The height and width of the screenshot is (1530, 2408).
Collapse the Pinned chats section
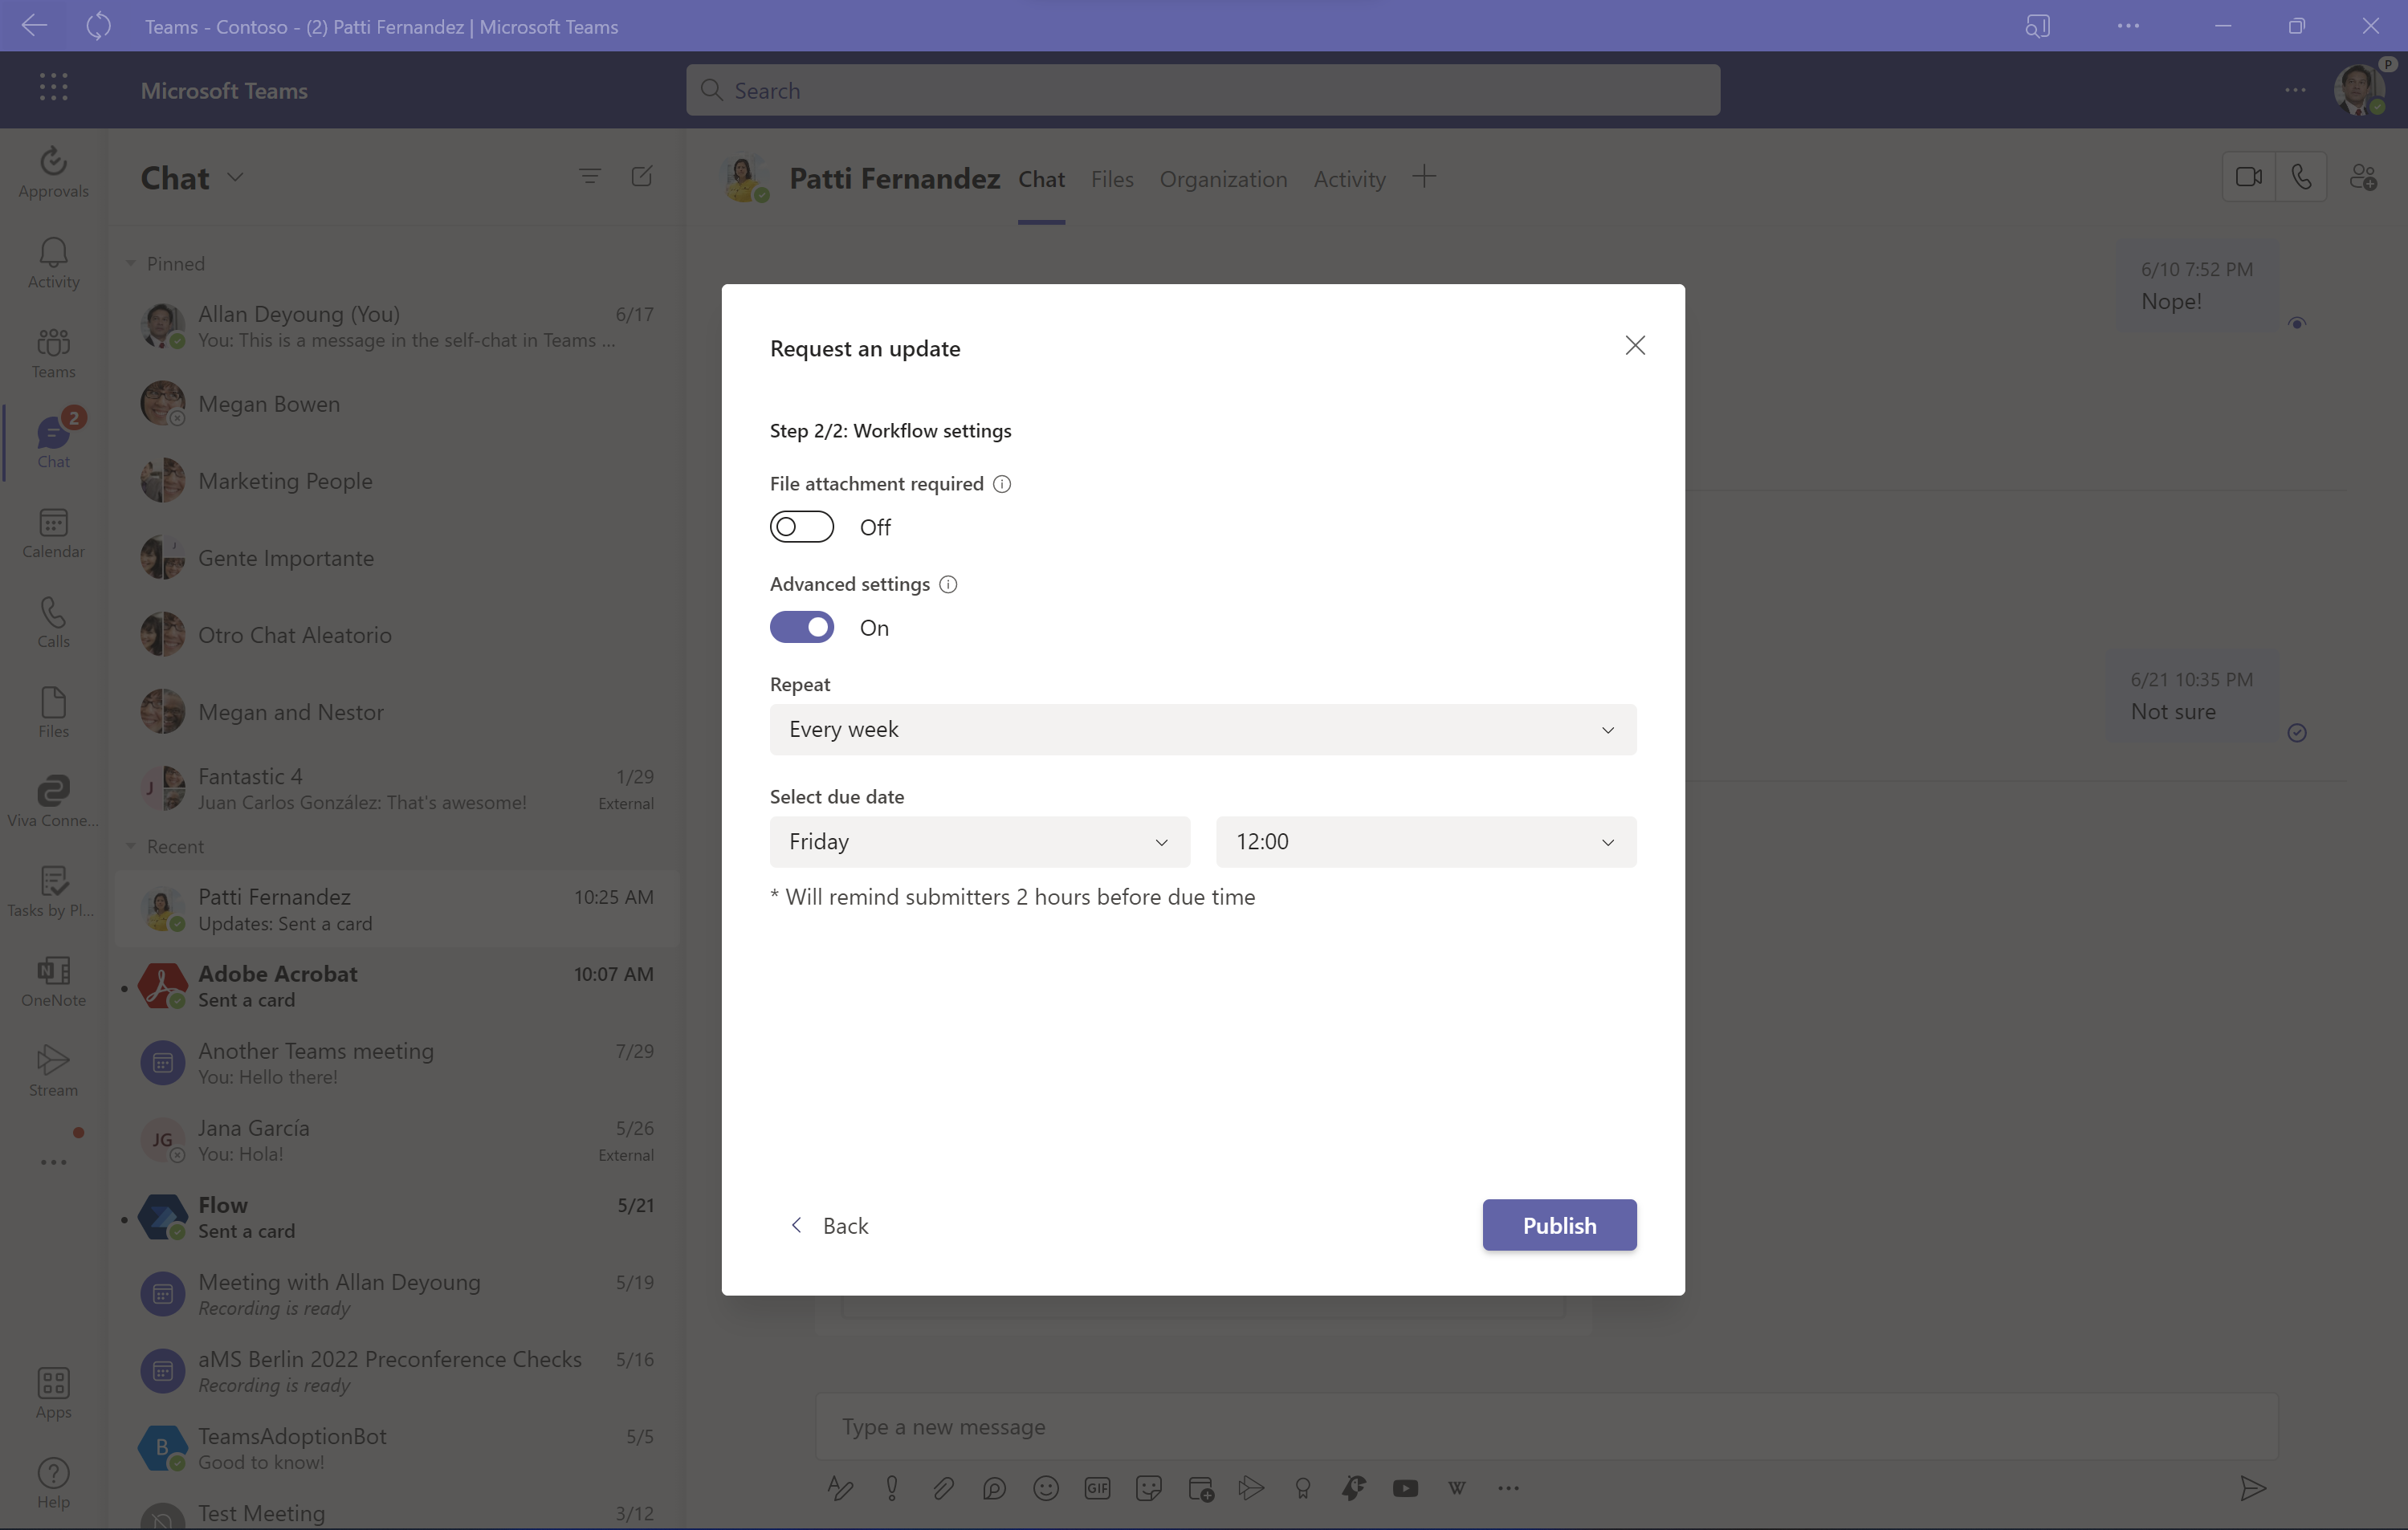coord(131,263)
